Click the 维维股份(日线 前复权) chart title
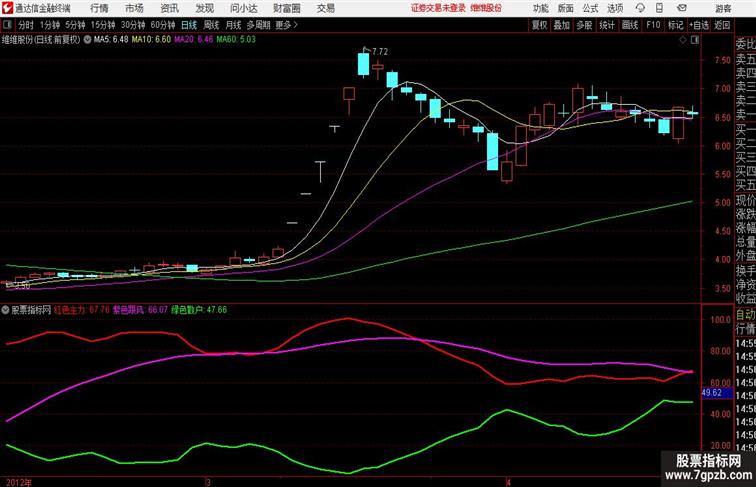The width and height of the screenshot is (756, 487). 41,40
